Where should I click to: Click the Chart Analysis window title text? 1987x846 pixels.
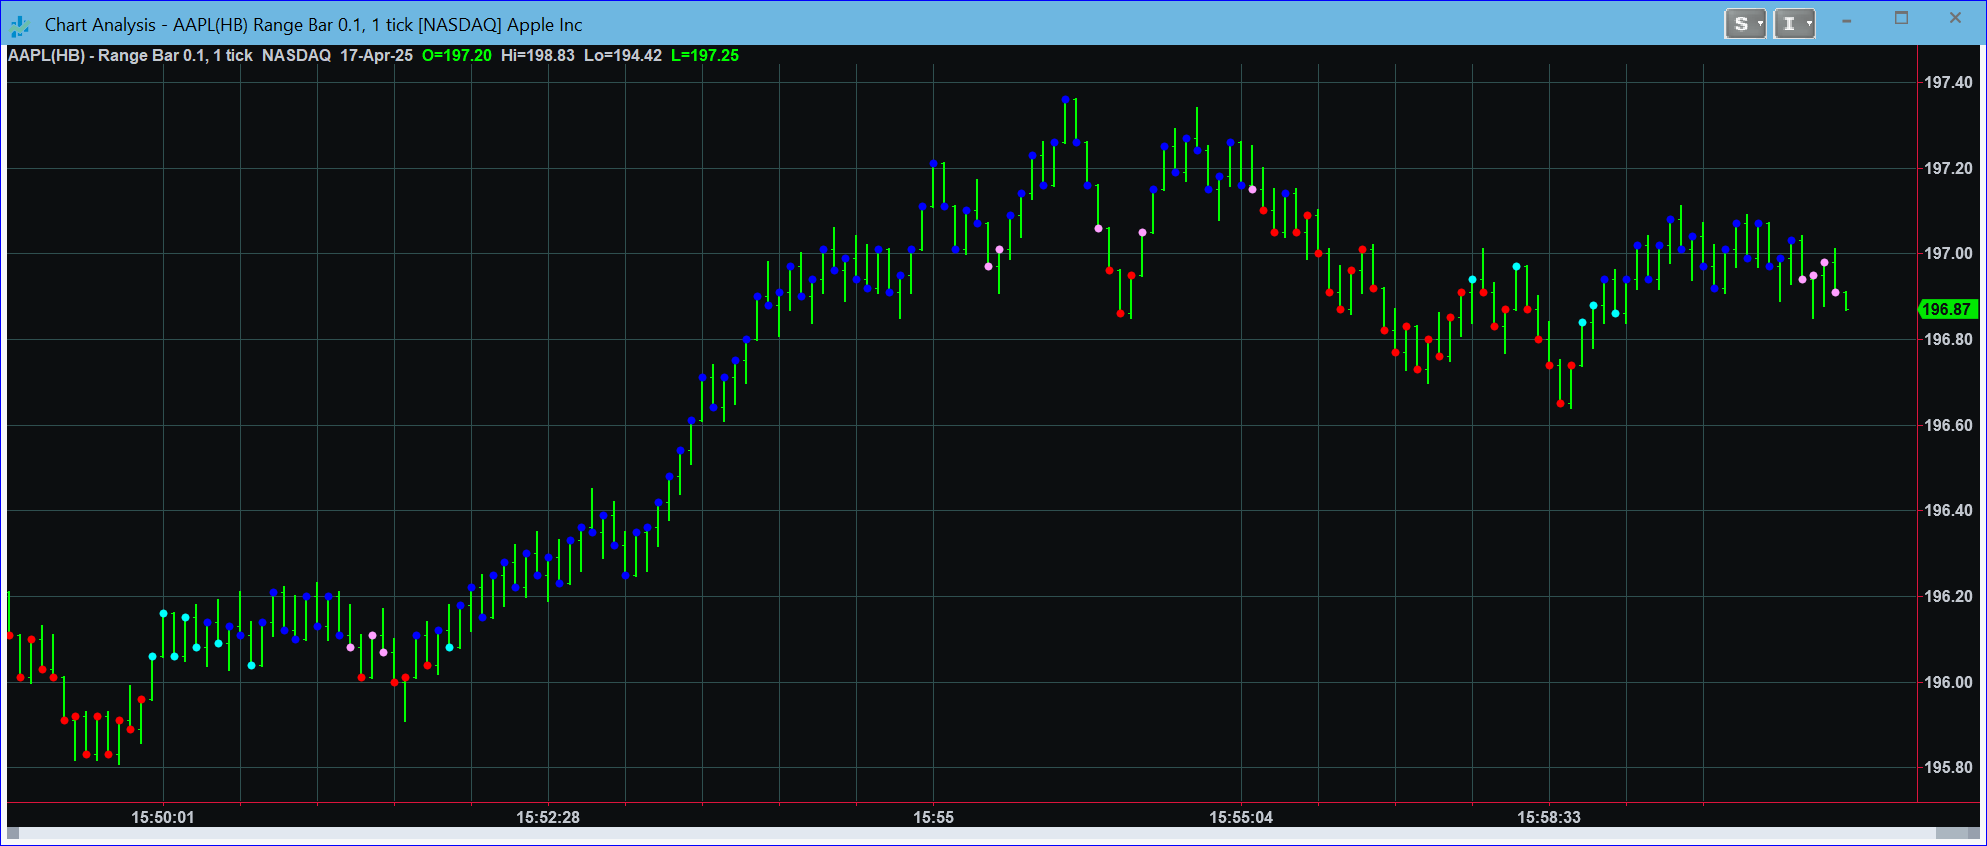tap(314, 25)
